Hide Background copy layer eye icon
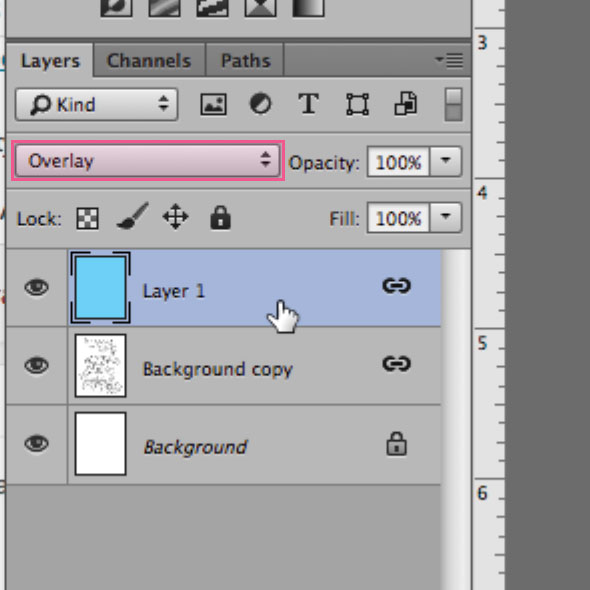This screenshot has width=590, height=590. [x=36, y=365]
